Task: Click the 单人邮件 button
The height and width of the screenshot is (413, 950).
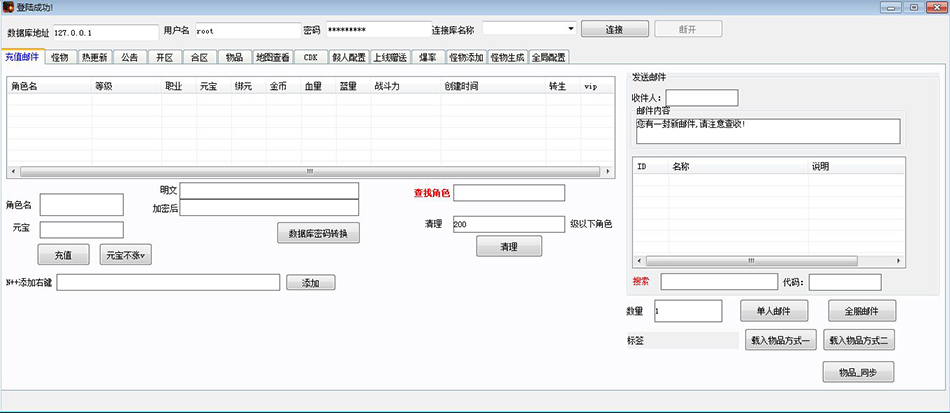Action: coord(774,311)
